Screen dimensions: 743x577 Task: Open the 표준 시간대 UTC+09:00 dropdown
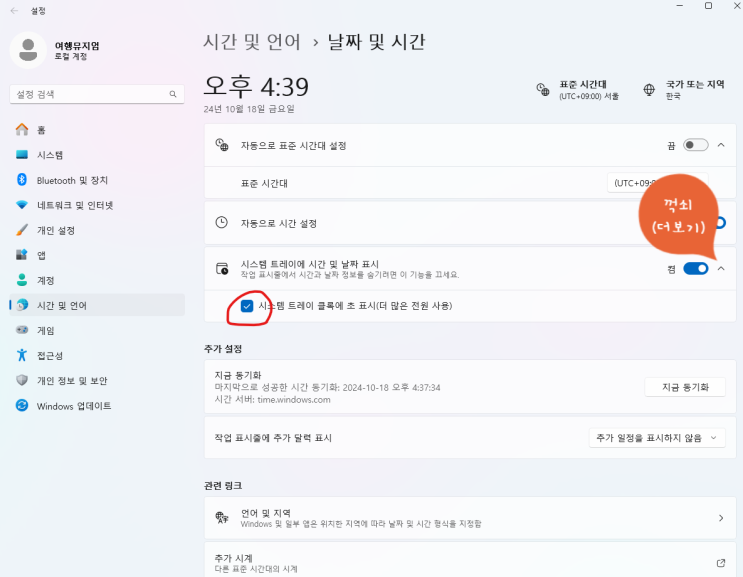pyautogui.click(x=640, y=183)
